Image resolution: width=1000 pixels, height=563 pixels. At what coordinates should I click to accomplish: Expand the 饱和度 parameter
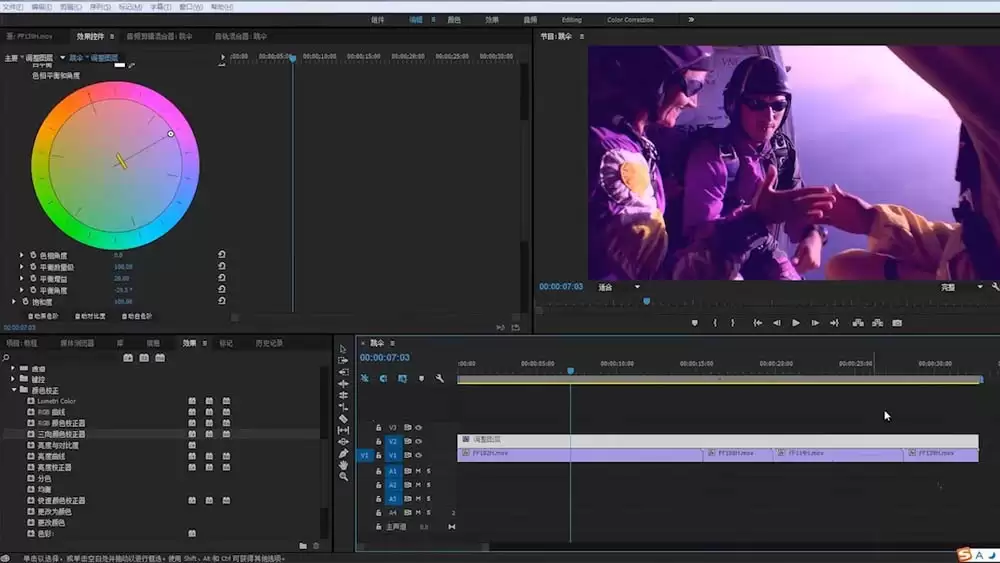click(x=14, y=302)
